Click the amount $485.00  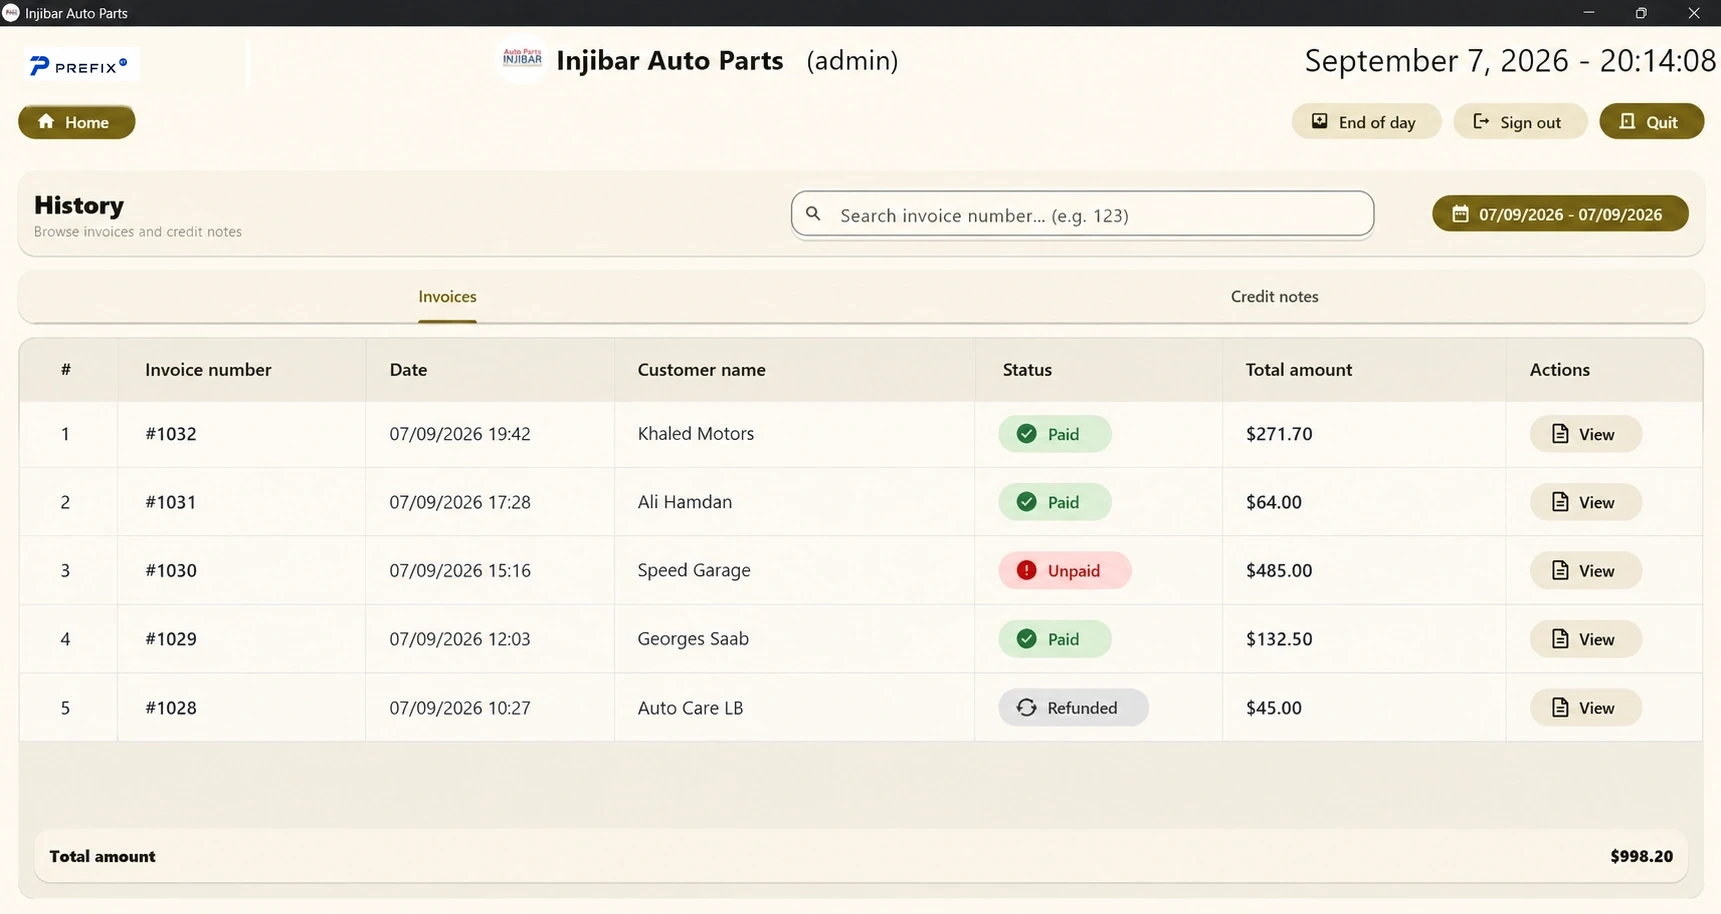(x=1279, y=570)
